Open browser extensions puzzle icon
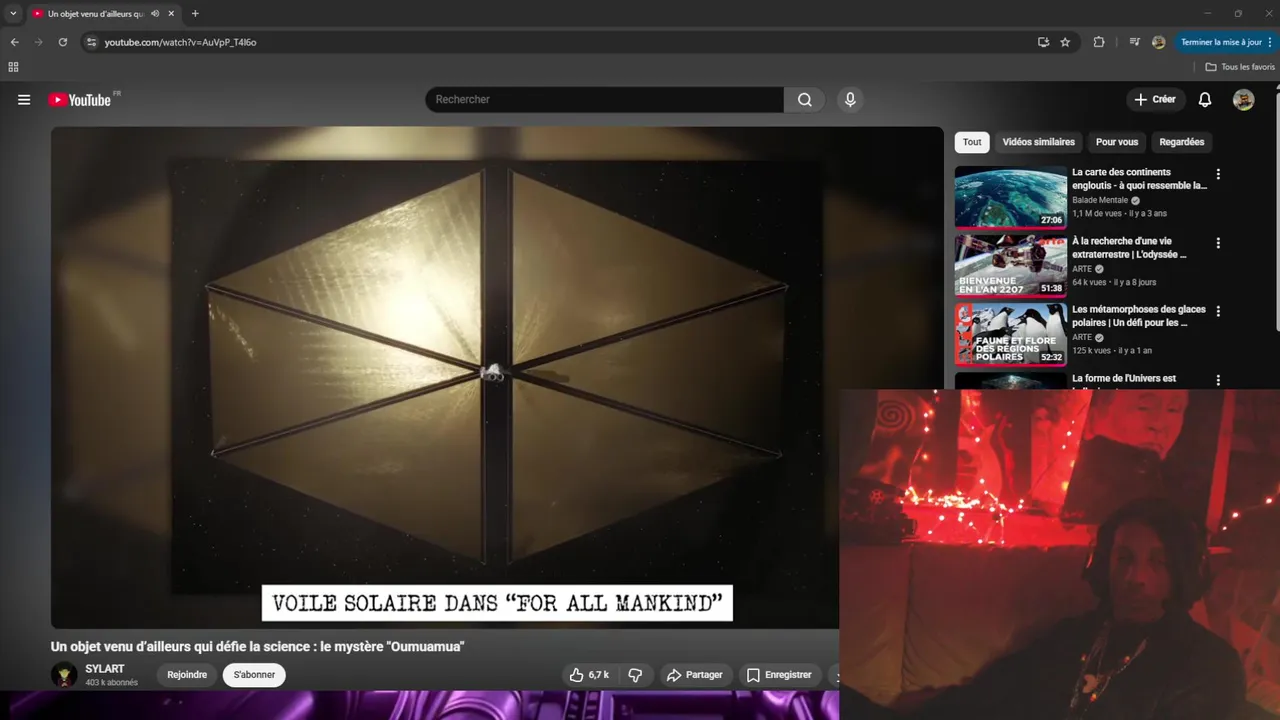 coord(1099,42)
